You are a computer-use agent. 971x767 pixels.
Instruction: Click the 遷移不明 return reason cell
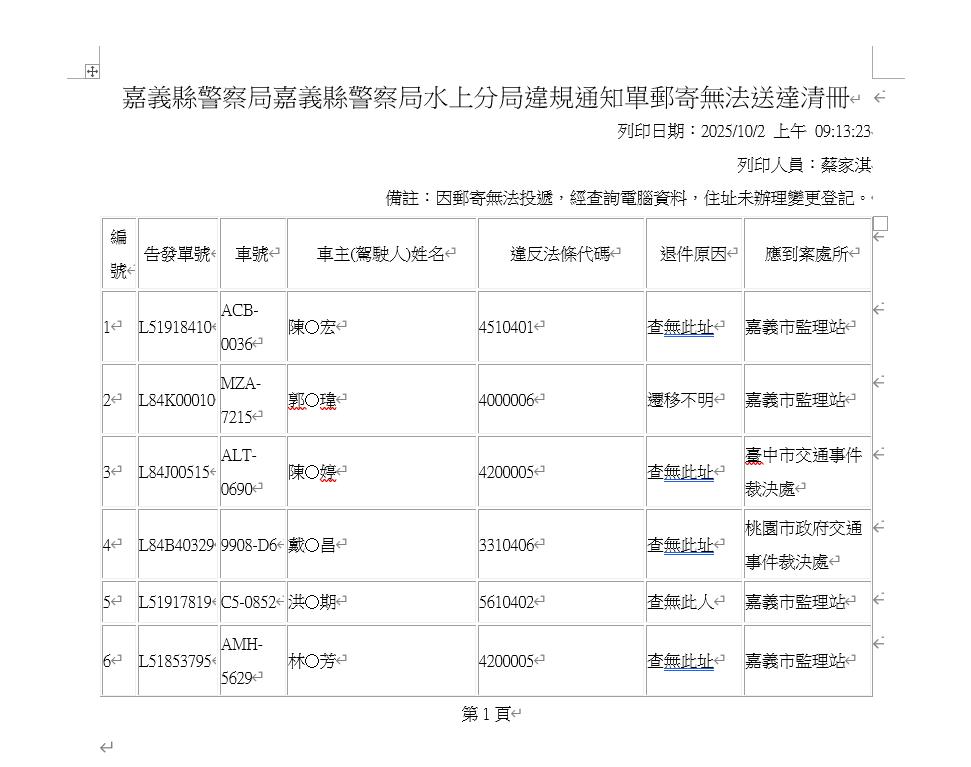[x=681, y=400]
